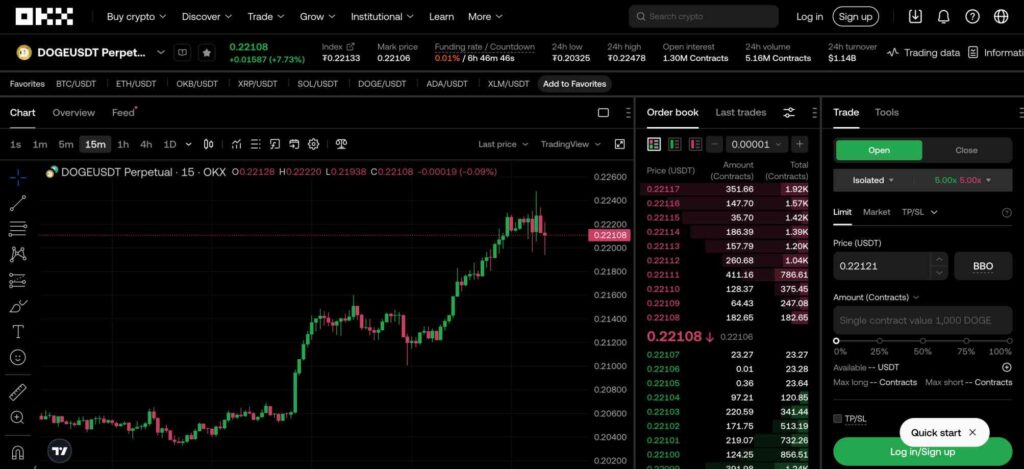Select the zoom in tool
This screenshot has height=469, width=1024.
[x=18, y=418]
